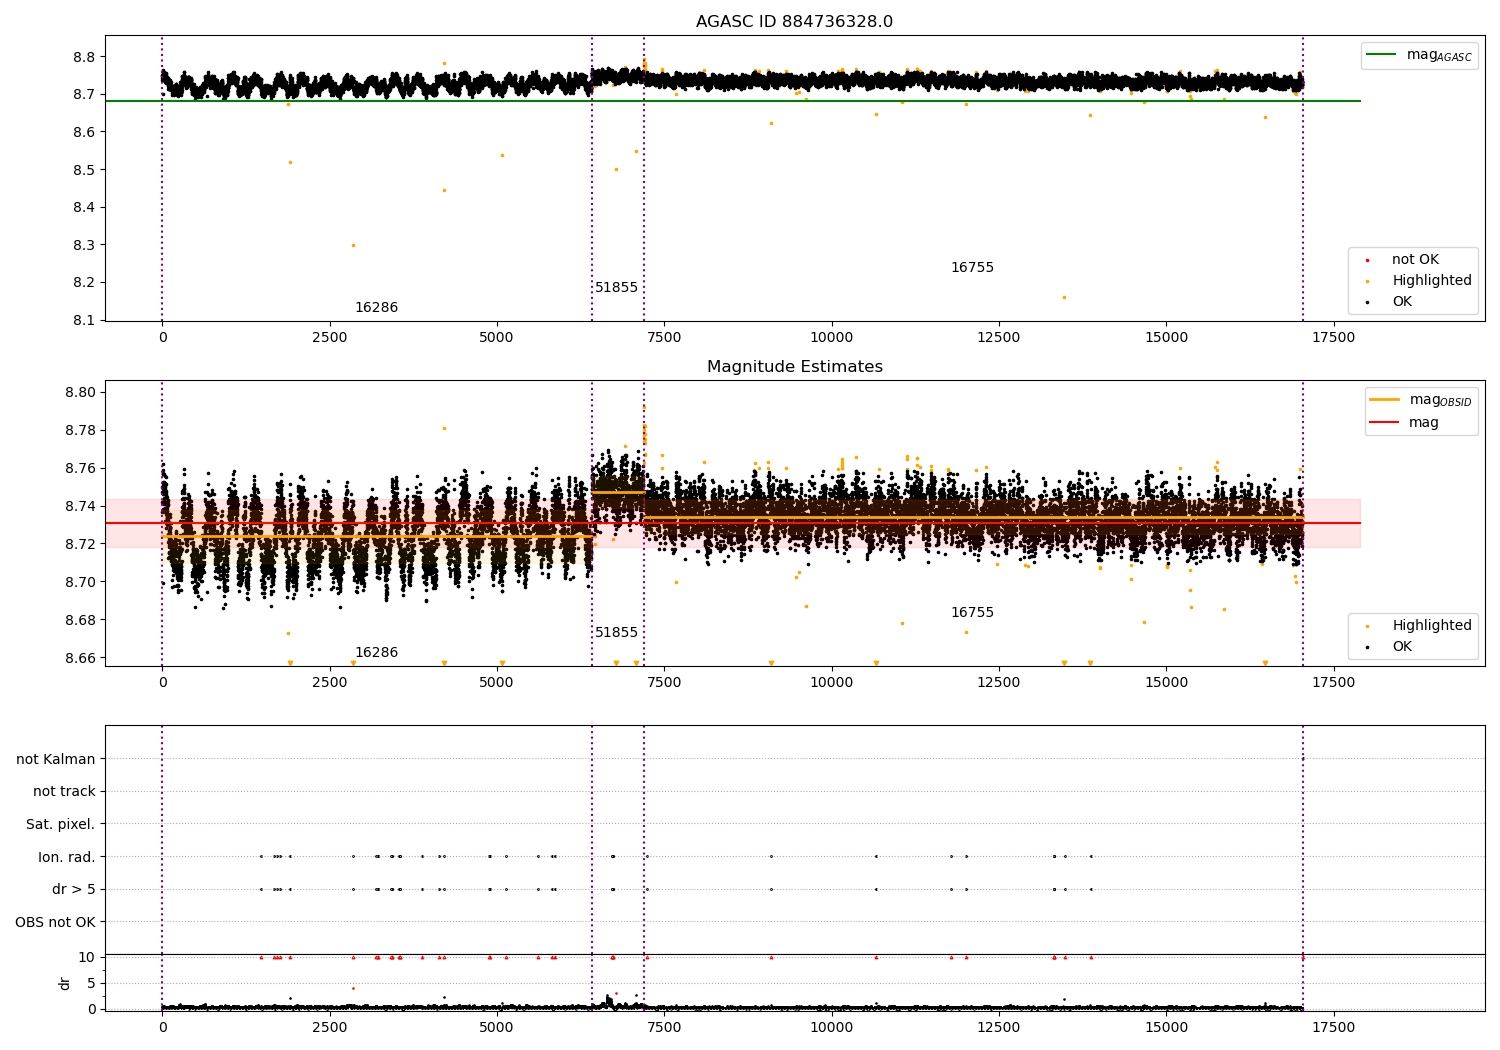Select the mag AGASC legend label
1500x1050 pixels.
pos(1439,55)
